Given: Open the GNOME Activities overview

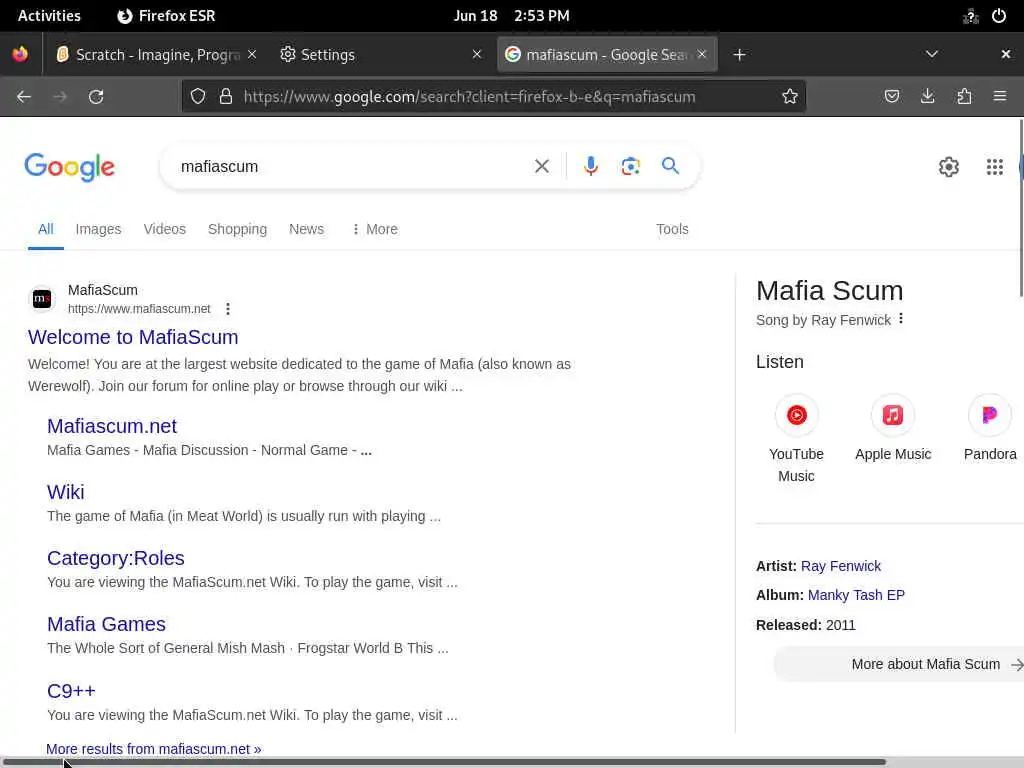Looking at the screenshot, I should (x=49, y=16).
